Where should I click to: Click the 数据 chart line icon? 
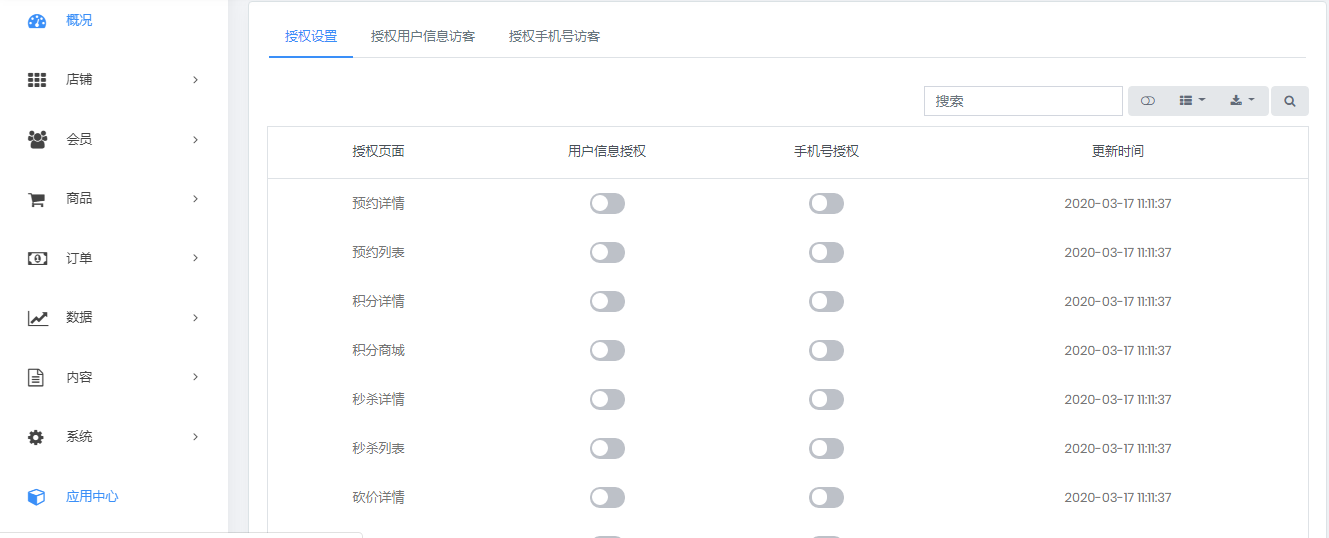37,318
